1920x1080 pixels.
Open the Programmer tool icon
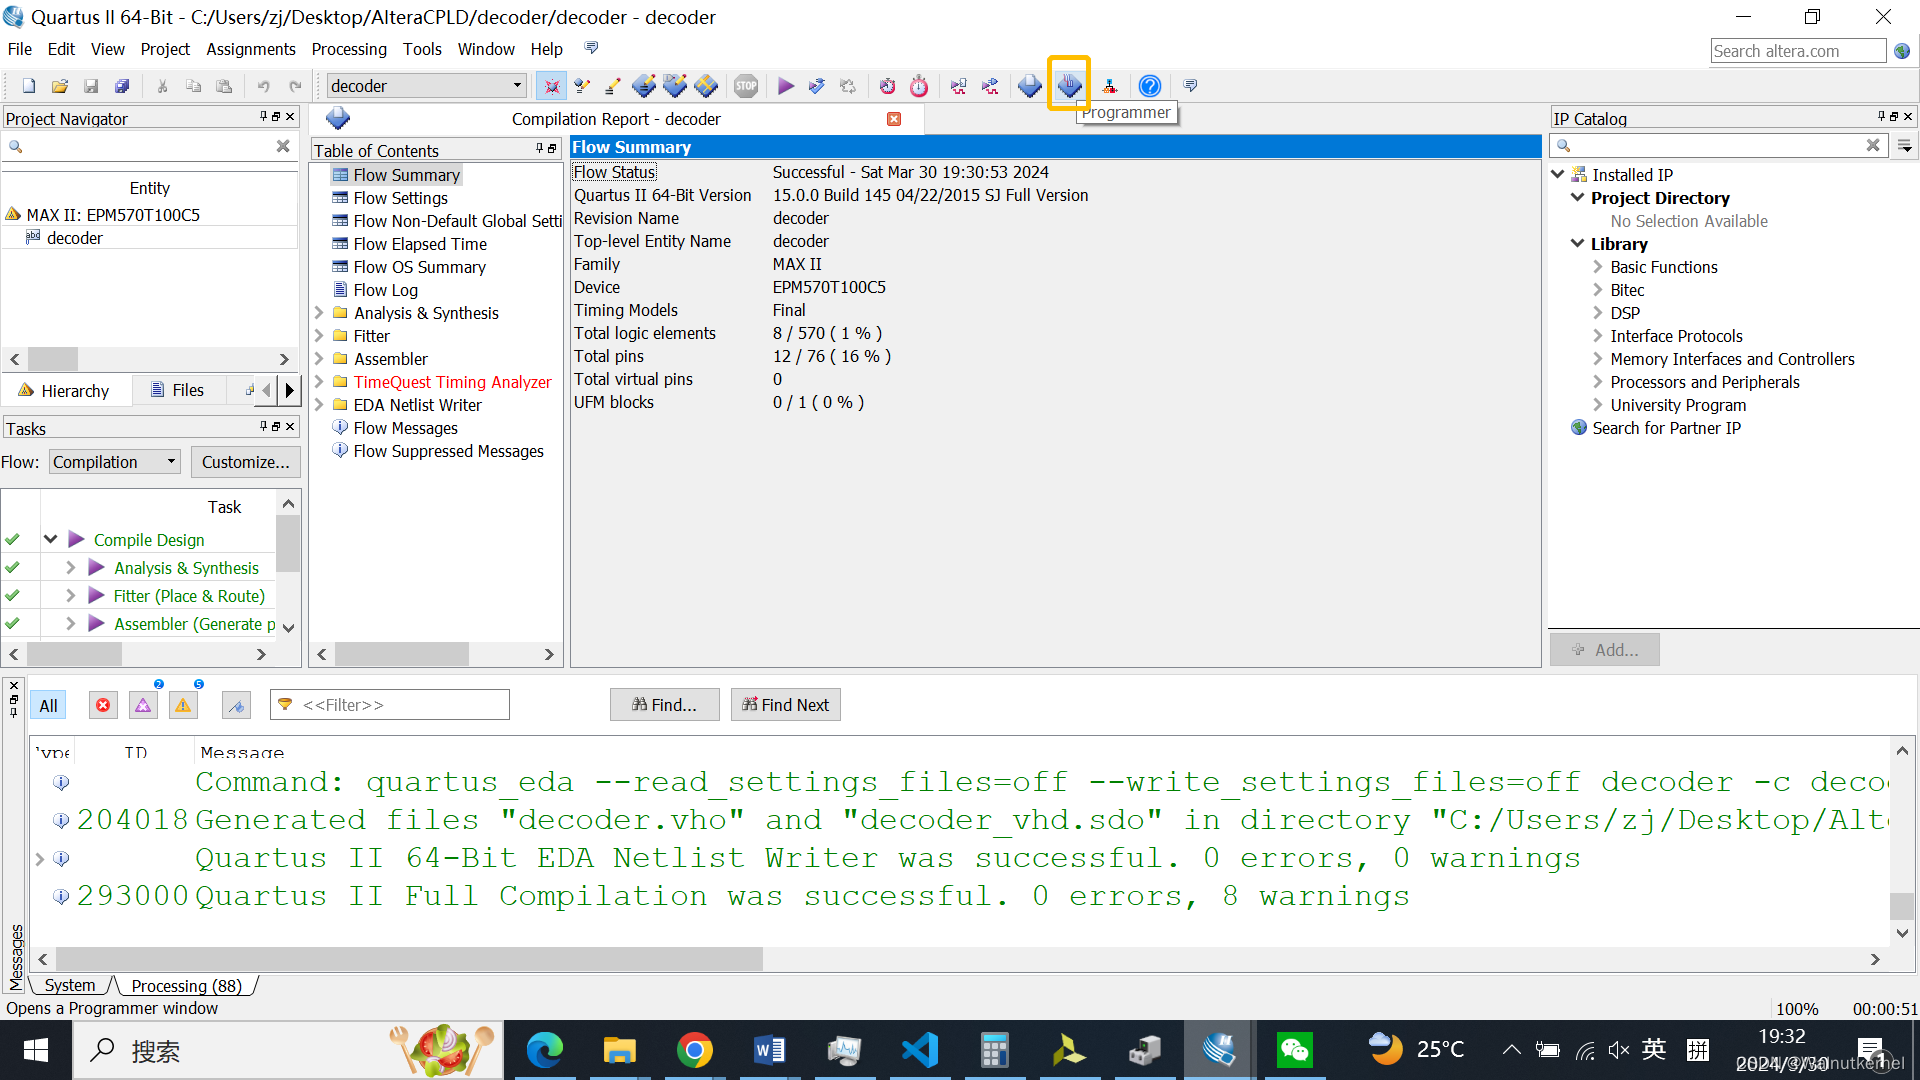pyautogui.click(x=1069, y=86)
